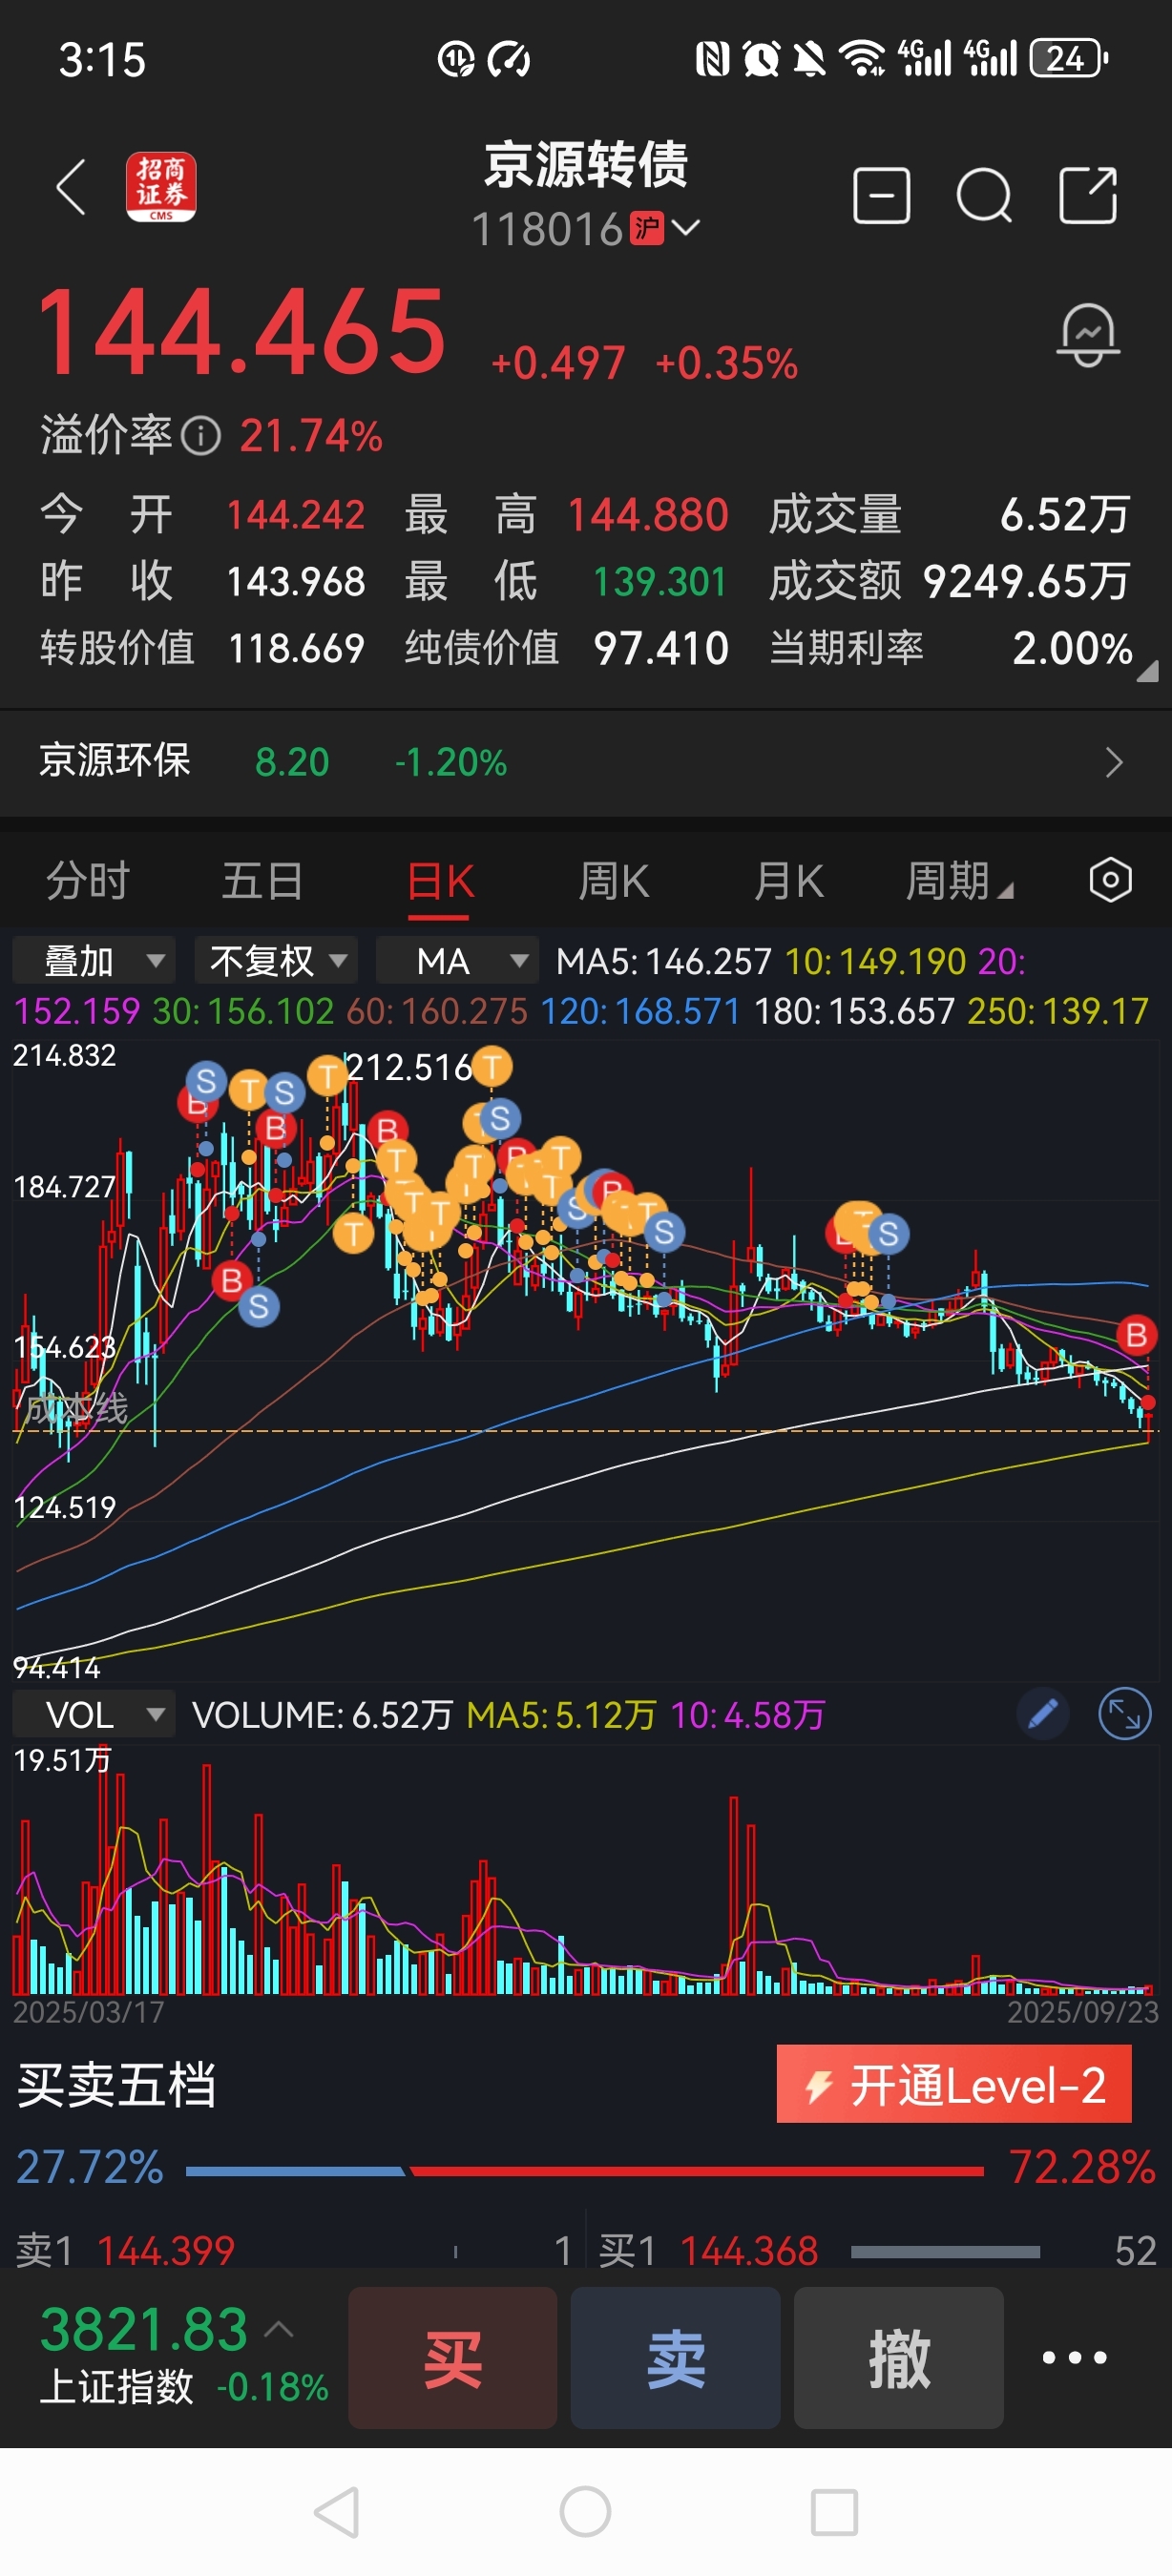
Task: Open the 叠加 overlay dropdown
Action: pyautogui.click(x=94, y=960)
